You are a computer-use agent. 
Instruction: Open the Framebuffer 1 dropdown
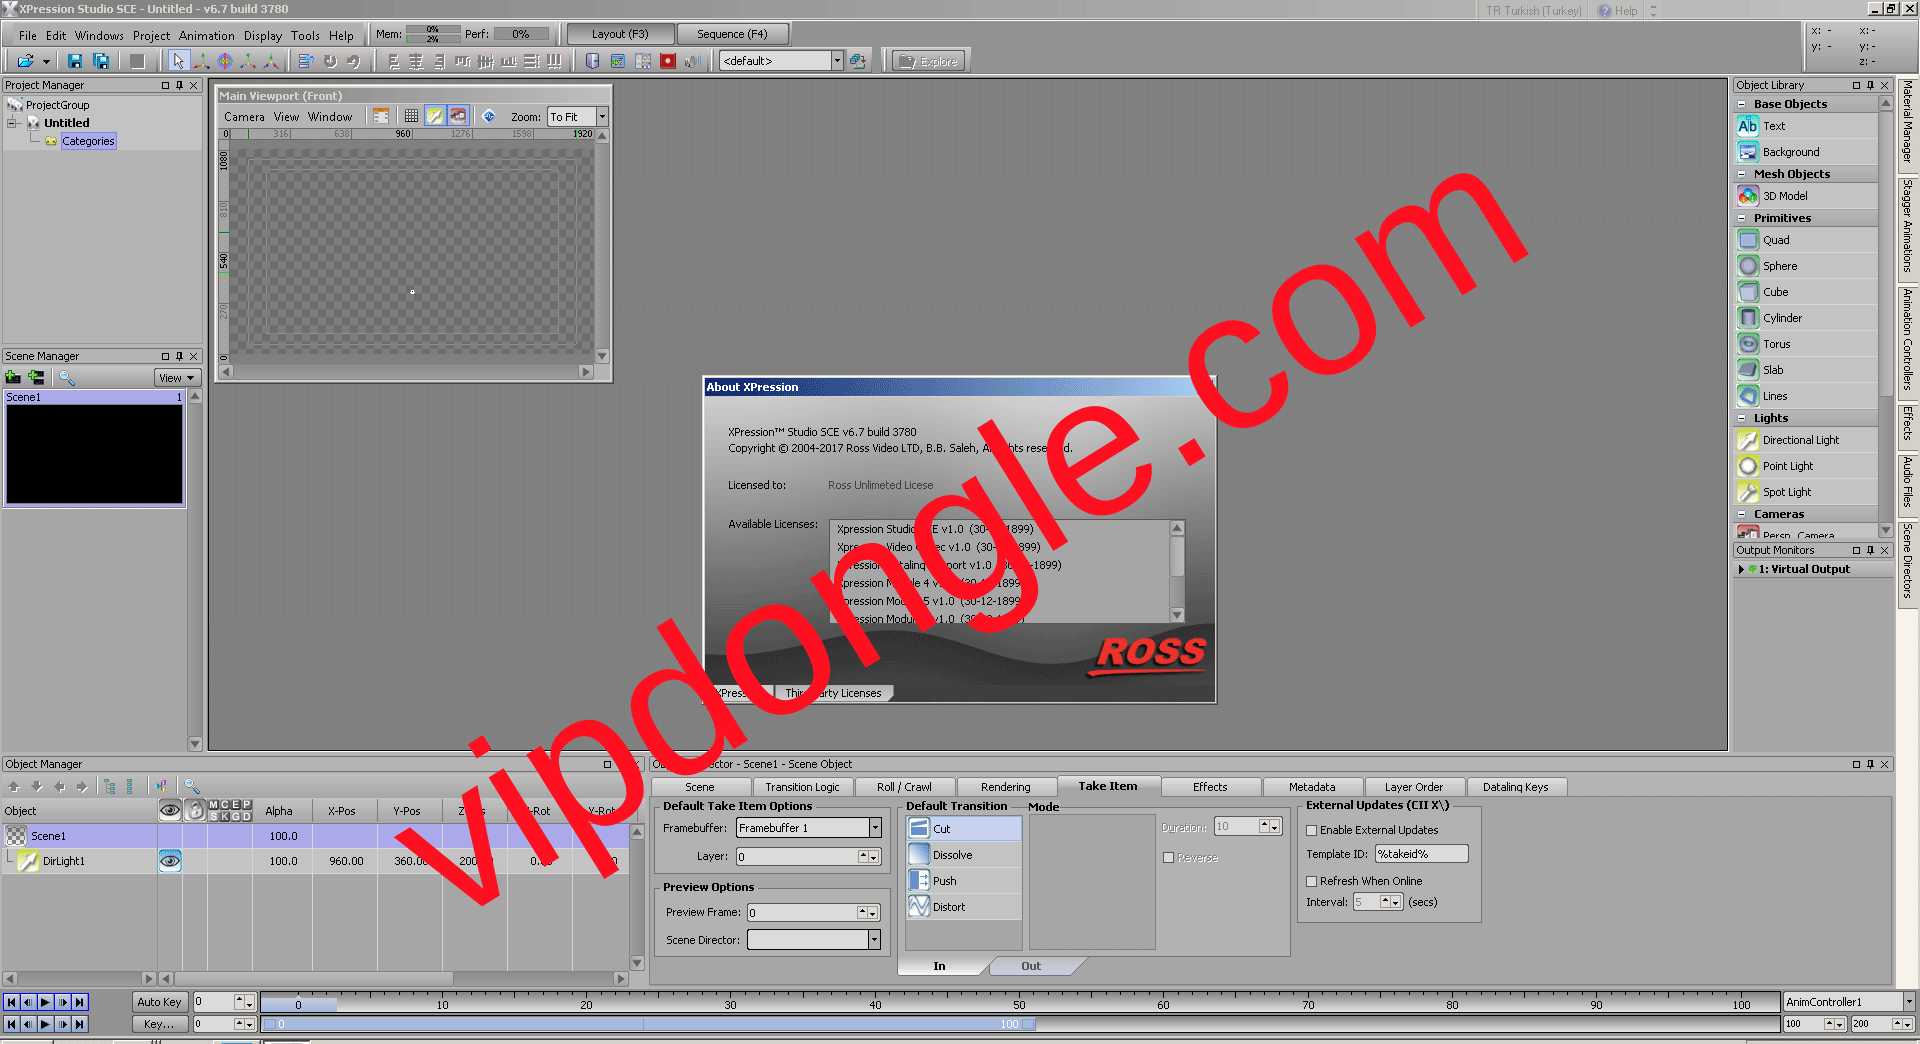coord(875,828)
